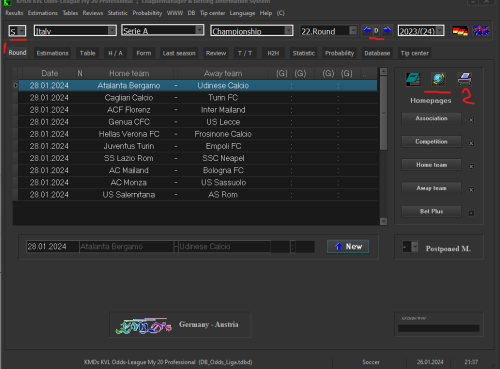The height and width of the screenshot is (369, 500).
Task: Click the Date column header
Action: pos(49,73)
